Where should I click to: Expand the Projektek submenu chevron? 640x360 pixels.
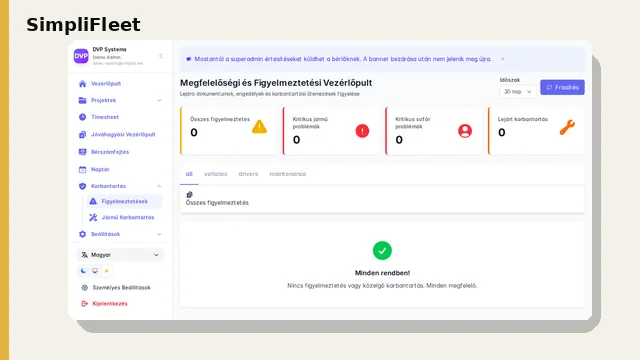click(x=159, y=100)
